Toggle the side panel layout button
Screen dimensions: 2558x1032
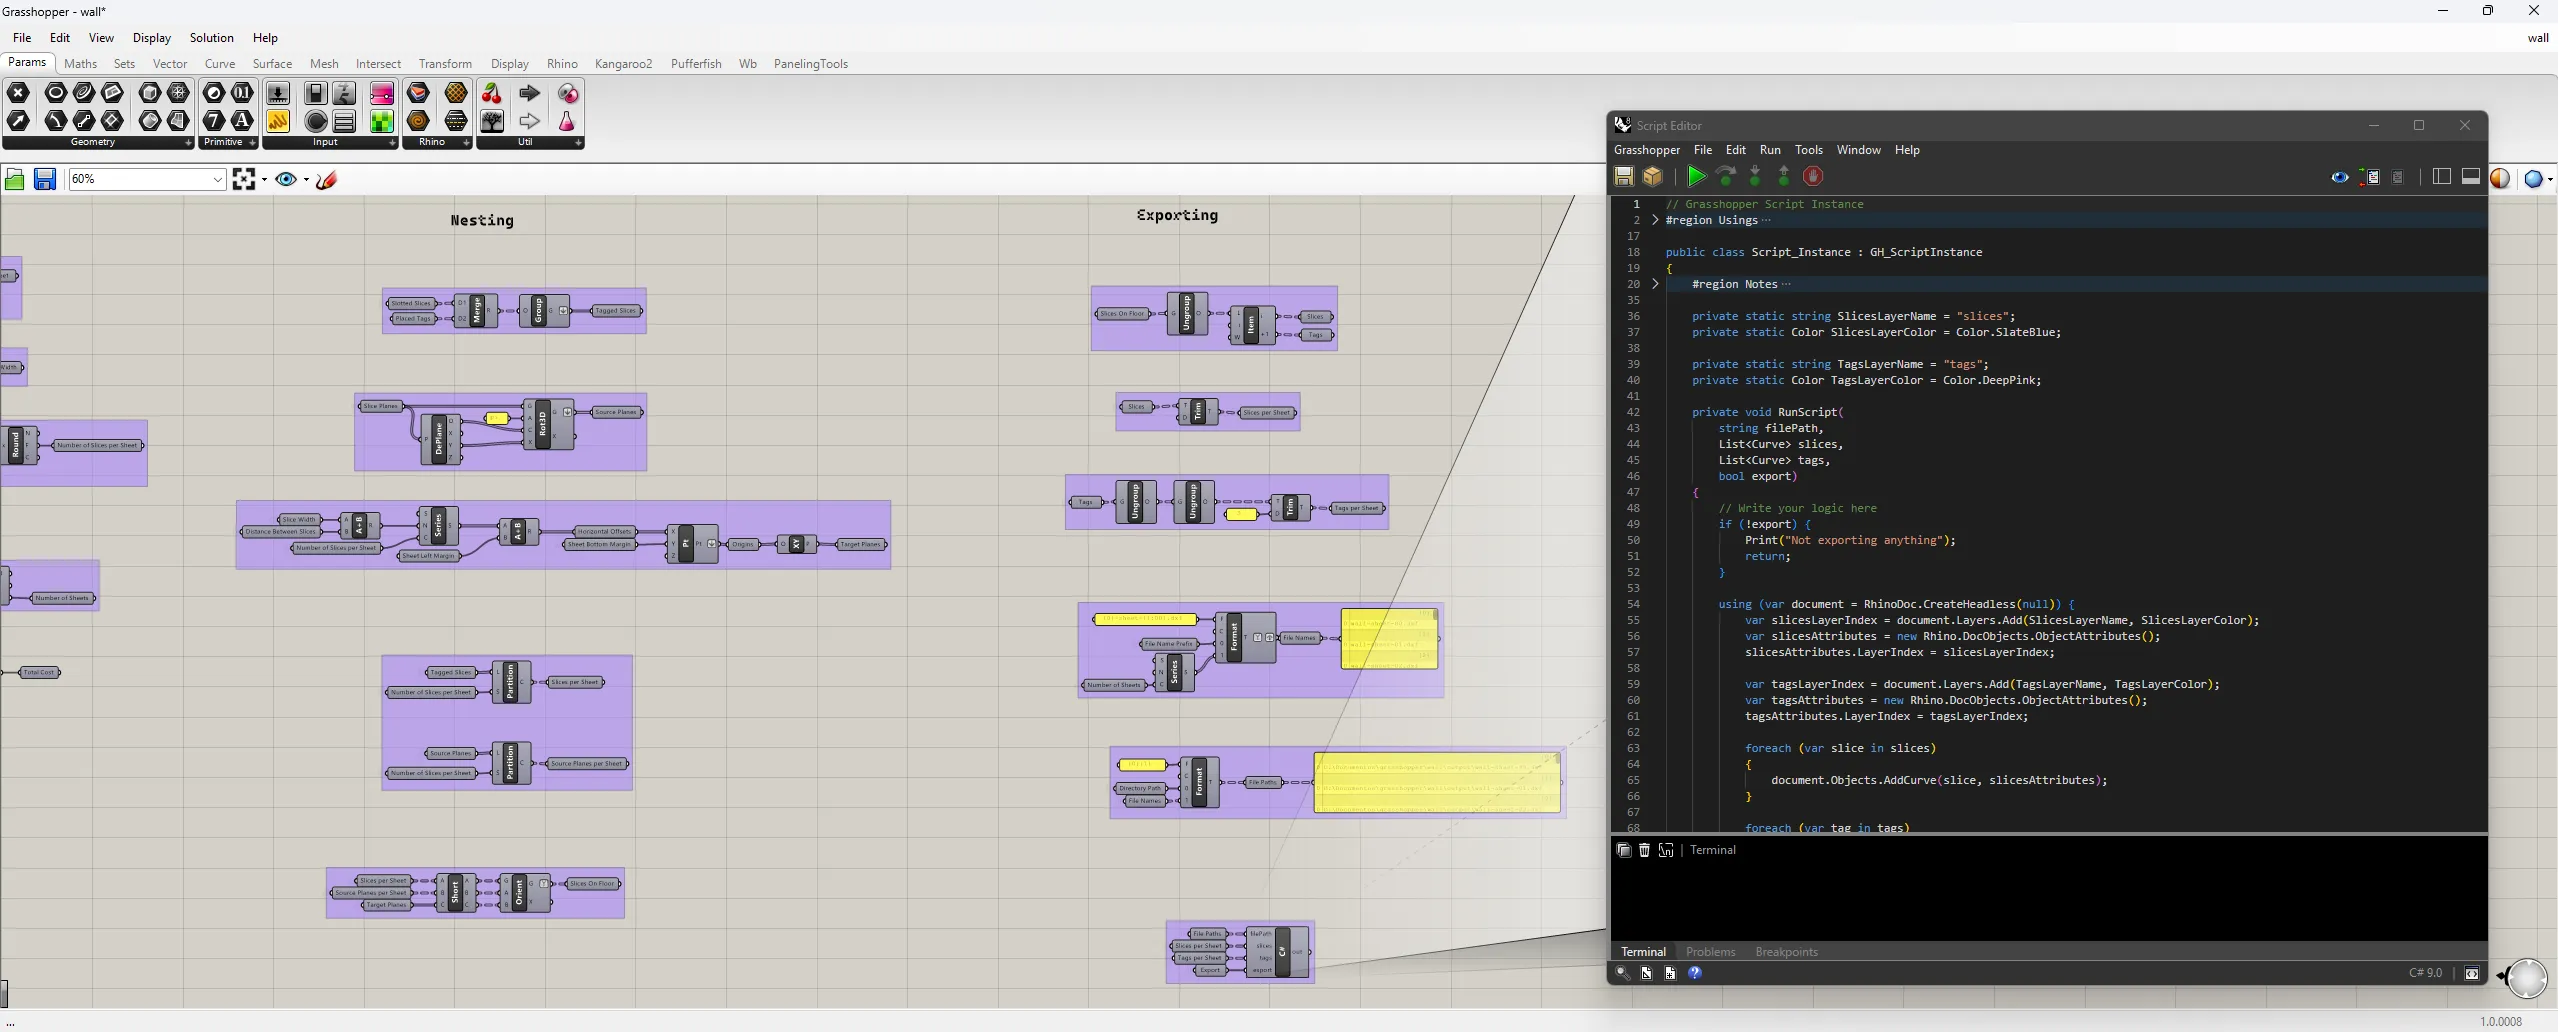click(x=2441, y=177)
